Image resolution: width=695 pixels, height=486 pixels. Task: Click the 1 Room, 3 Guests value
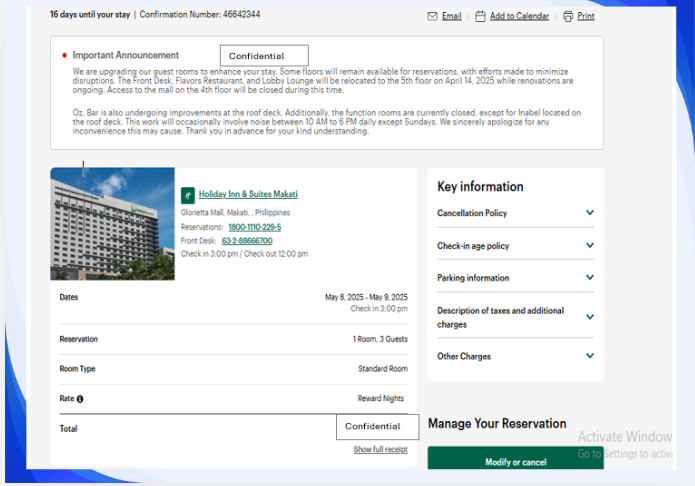pos(380,339)
